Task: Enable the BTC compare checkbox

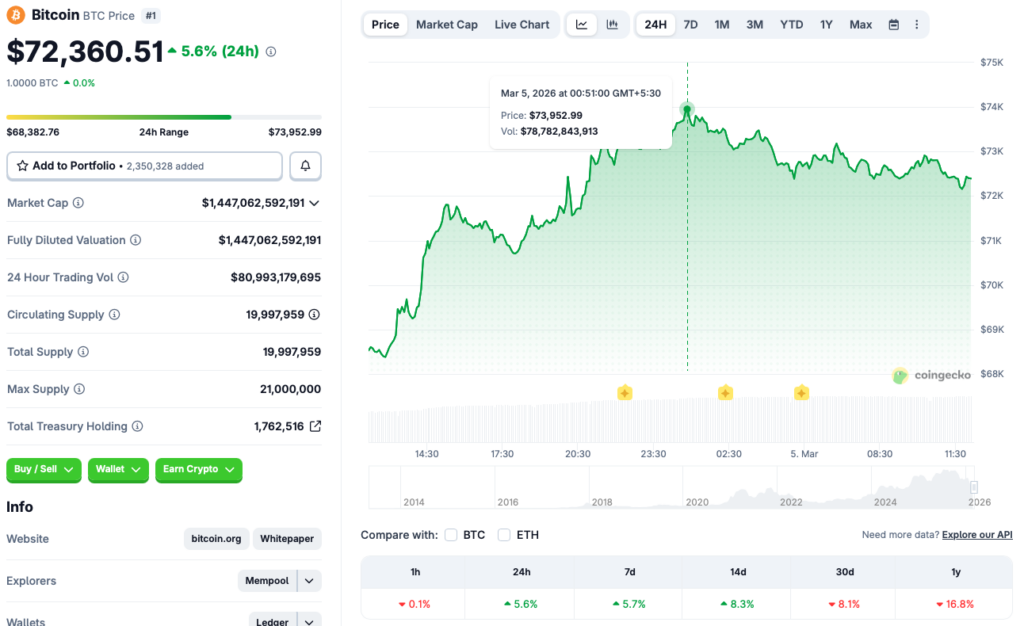Action: click(x=451, y=535)
